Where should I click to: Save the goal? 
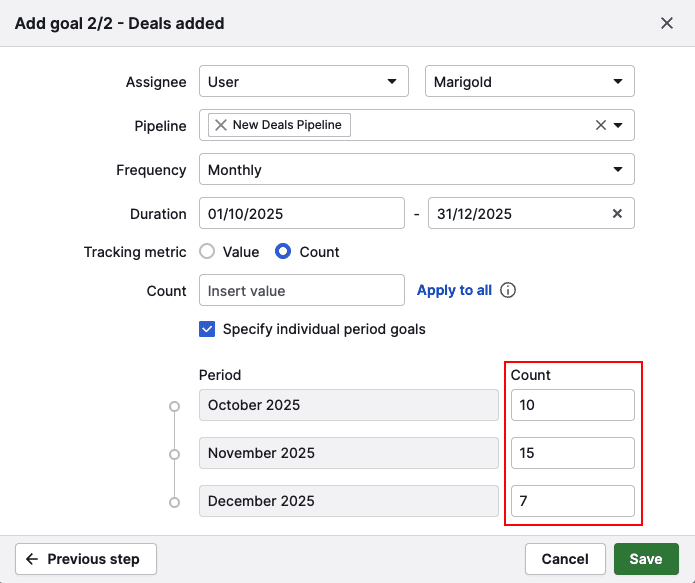[646, 559]
